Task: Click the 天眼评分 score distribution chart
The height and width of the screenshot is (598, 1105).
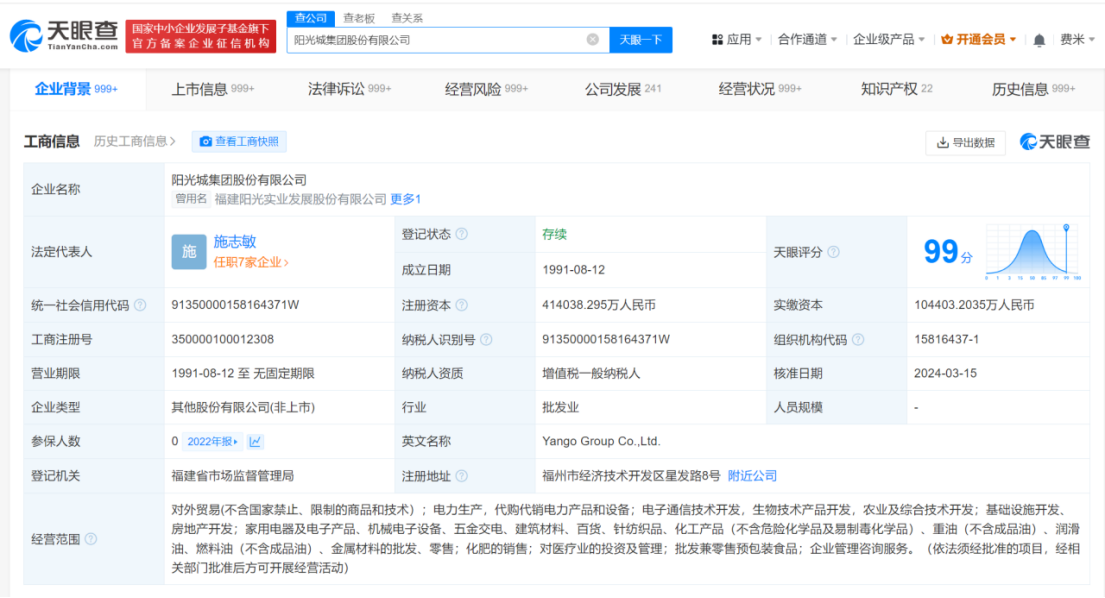Action: [x=1033, y=251]
